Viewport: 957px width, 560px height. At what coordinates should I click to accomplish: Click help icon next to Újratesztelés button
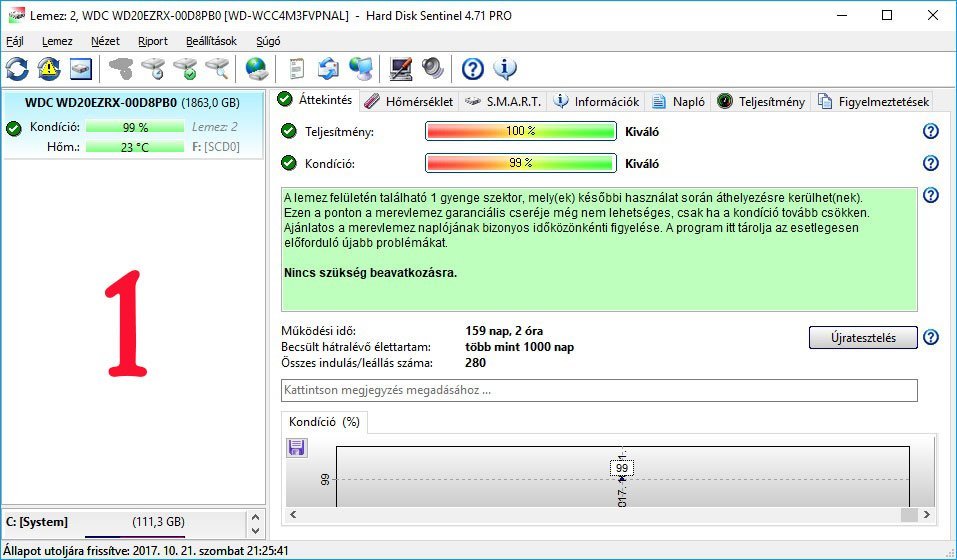931,337
